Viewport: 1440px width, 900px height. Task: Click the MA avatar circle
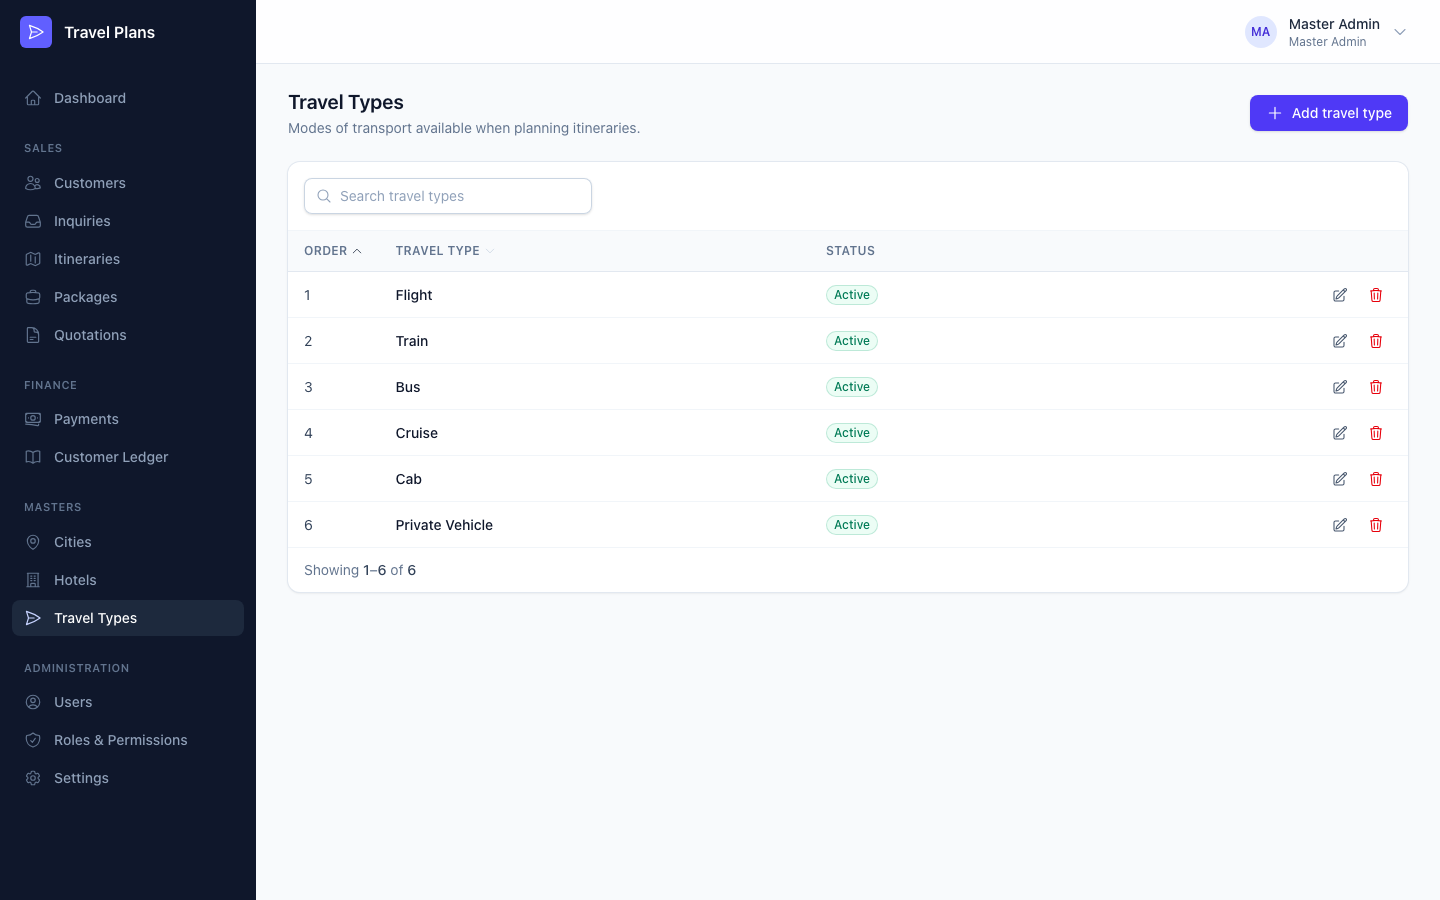(1261, 32)
